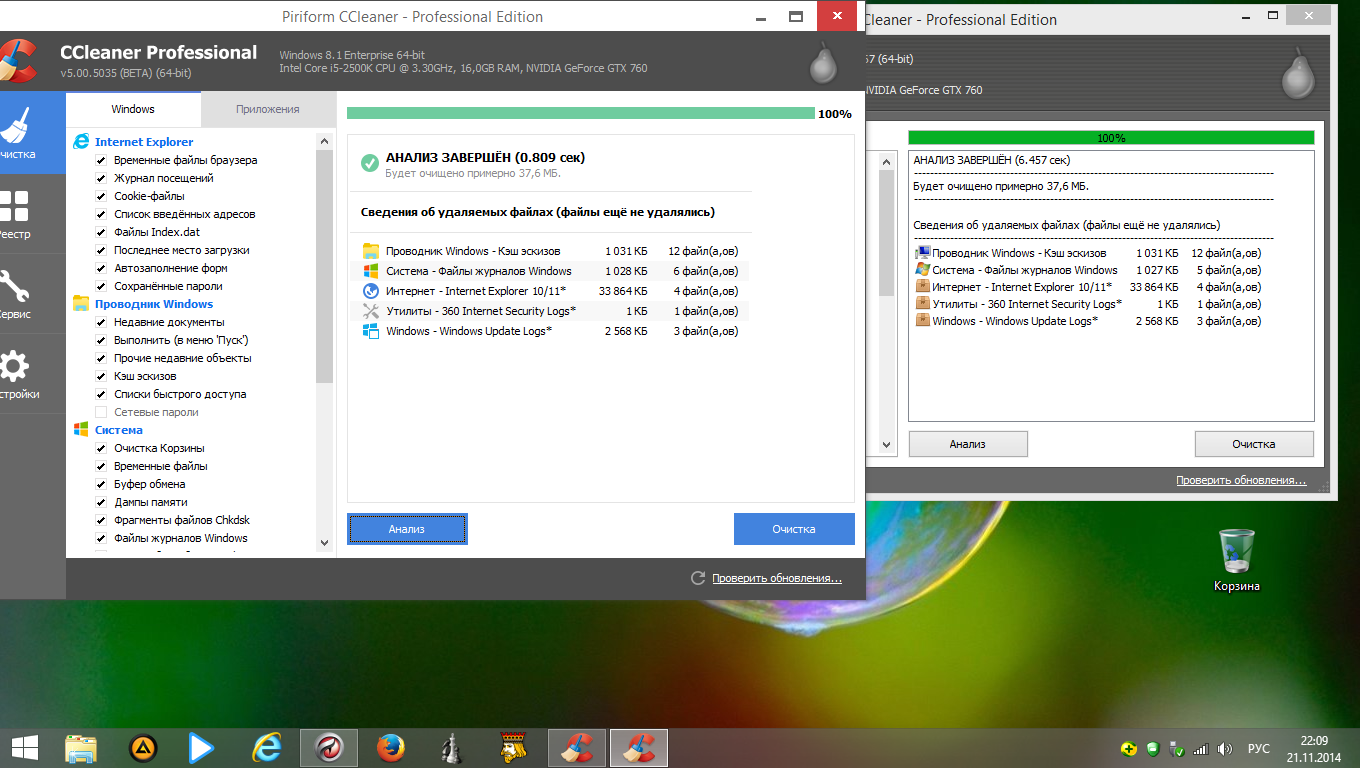Uncheck Недавние документы
The image size is (1360, 768).
101,322
